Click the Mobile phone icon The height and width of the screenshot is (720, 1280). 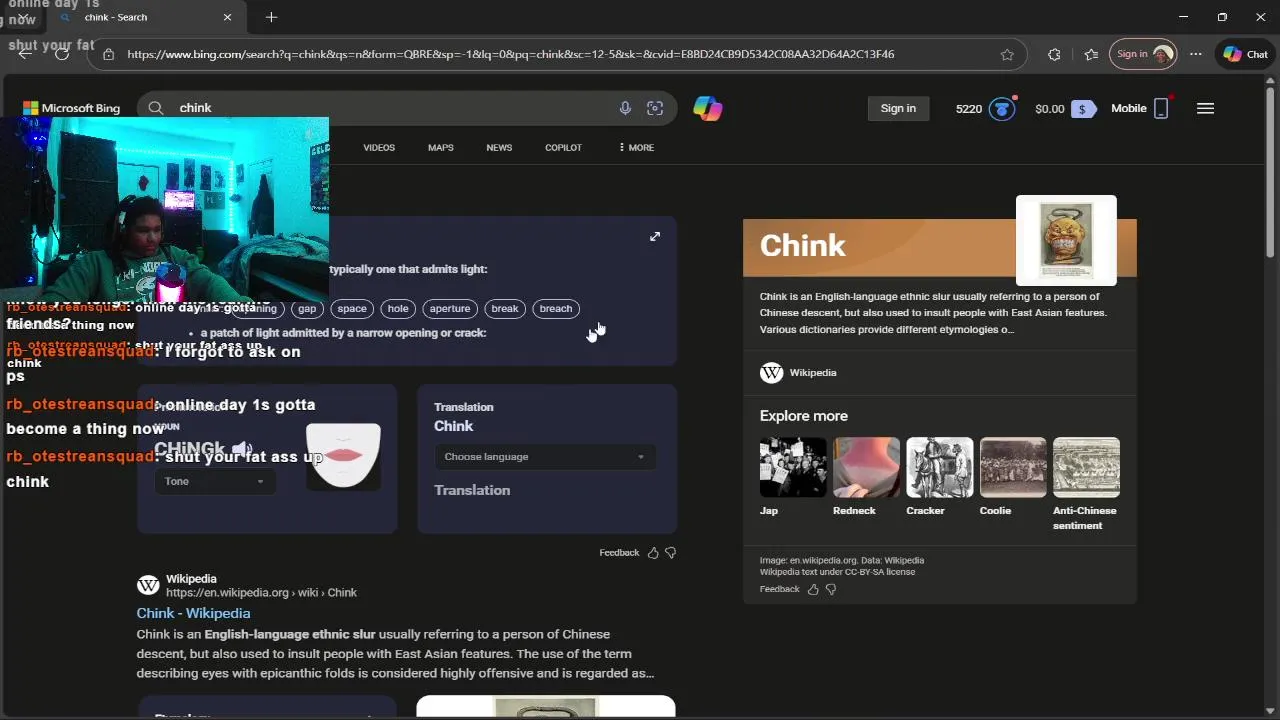coord(1161,108)
